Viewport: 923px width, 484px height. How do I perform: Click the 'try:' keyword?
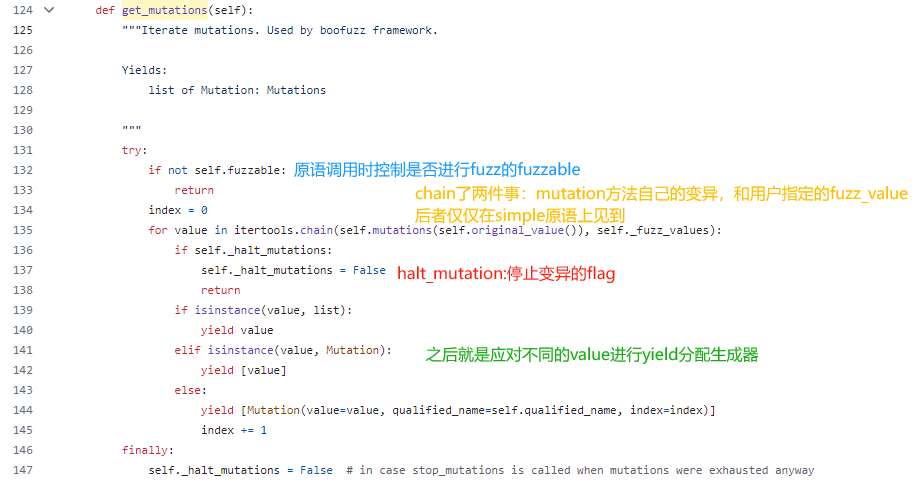click(x=135, y=150)
